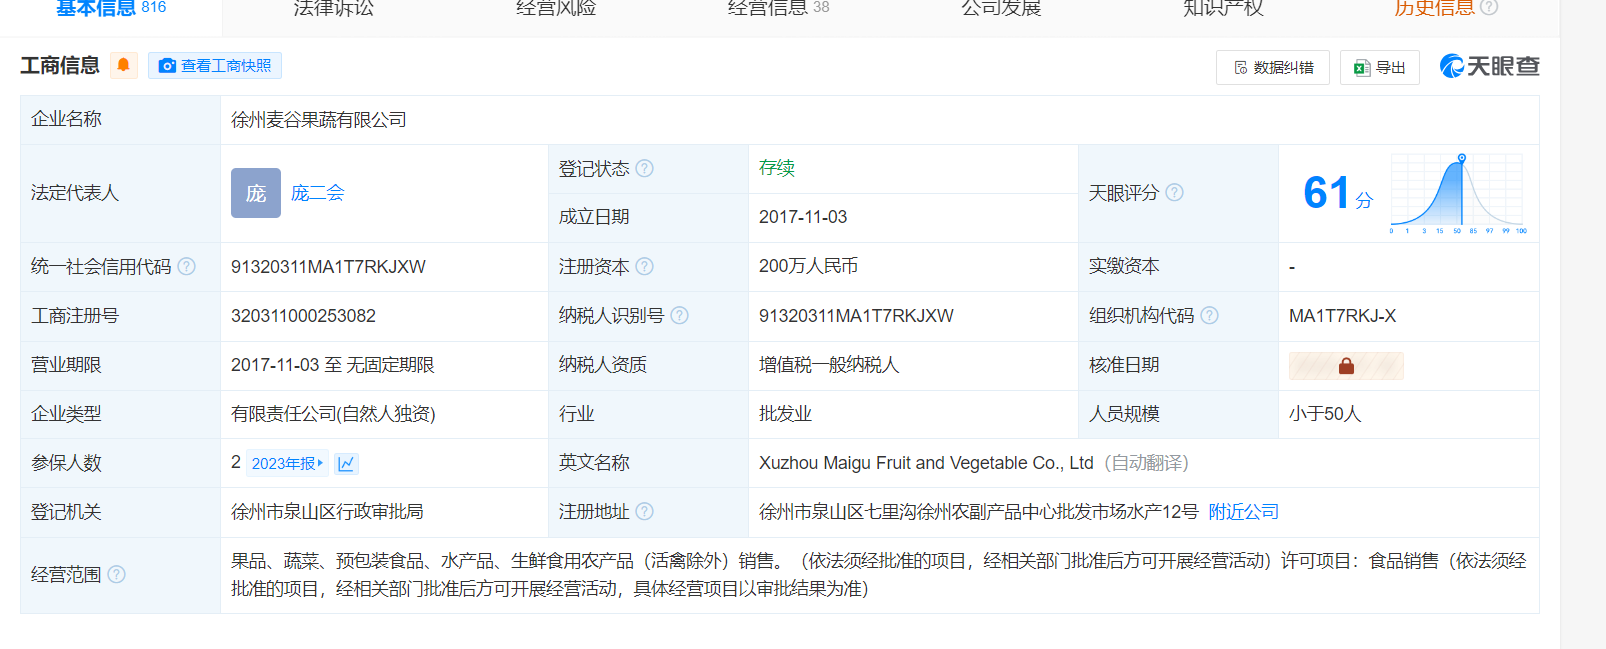
Task: Click taxpayer ID value in 纳税人识别号 row
Action: [x=856, y=316]
